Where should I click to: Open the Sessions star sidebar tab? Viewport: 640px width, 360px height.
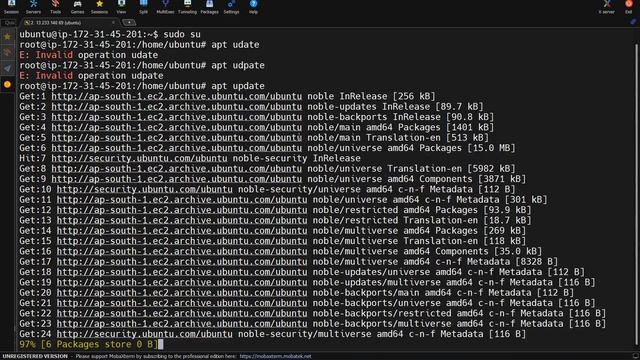[x=7, y=37]
